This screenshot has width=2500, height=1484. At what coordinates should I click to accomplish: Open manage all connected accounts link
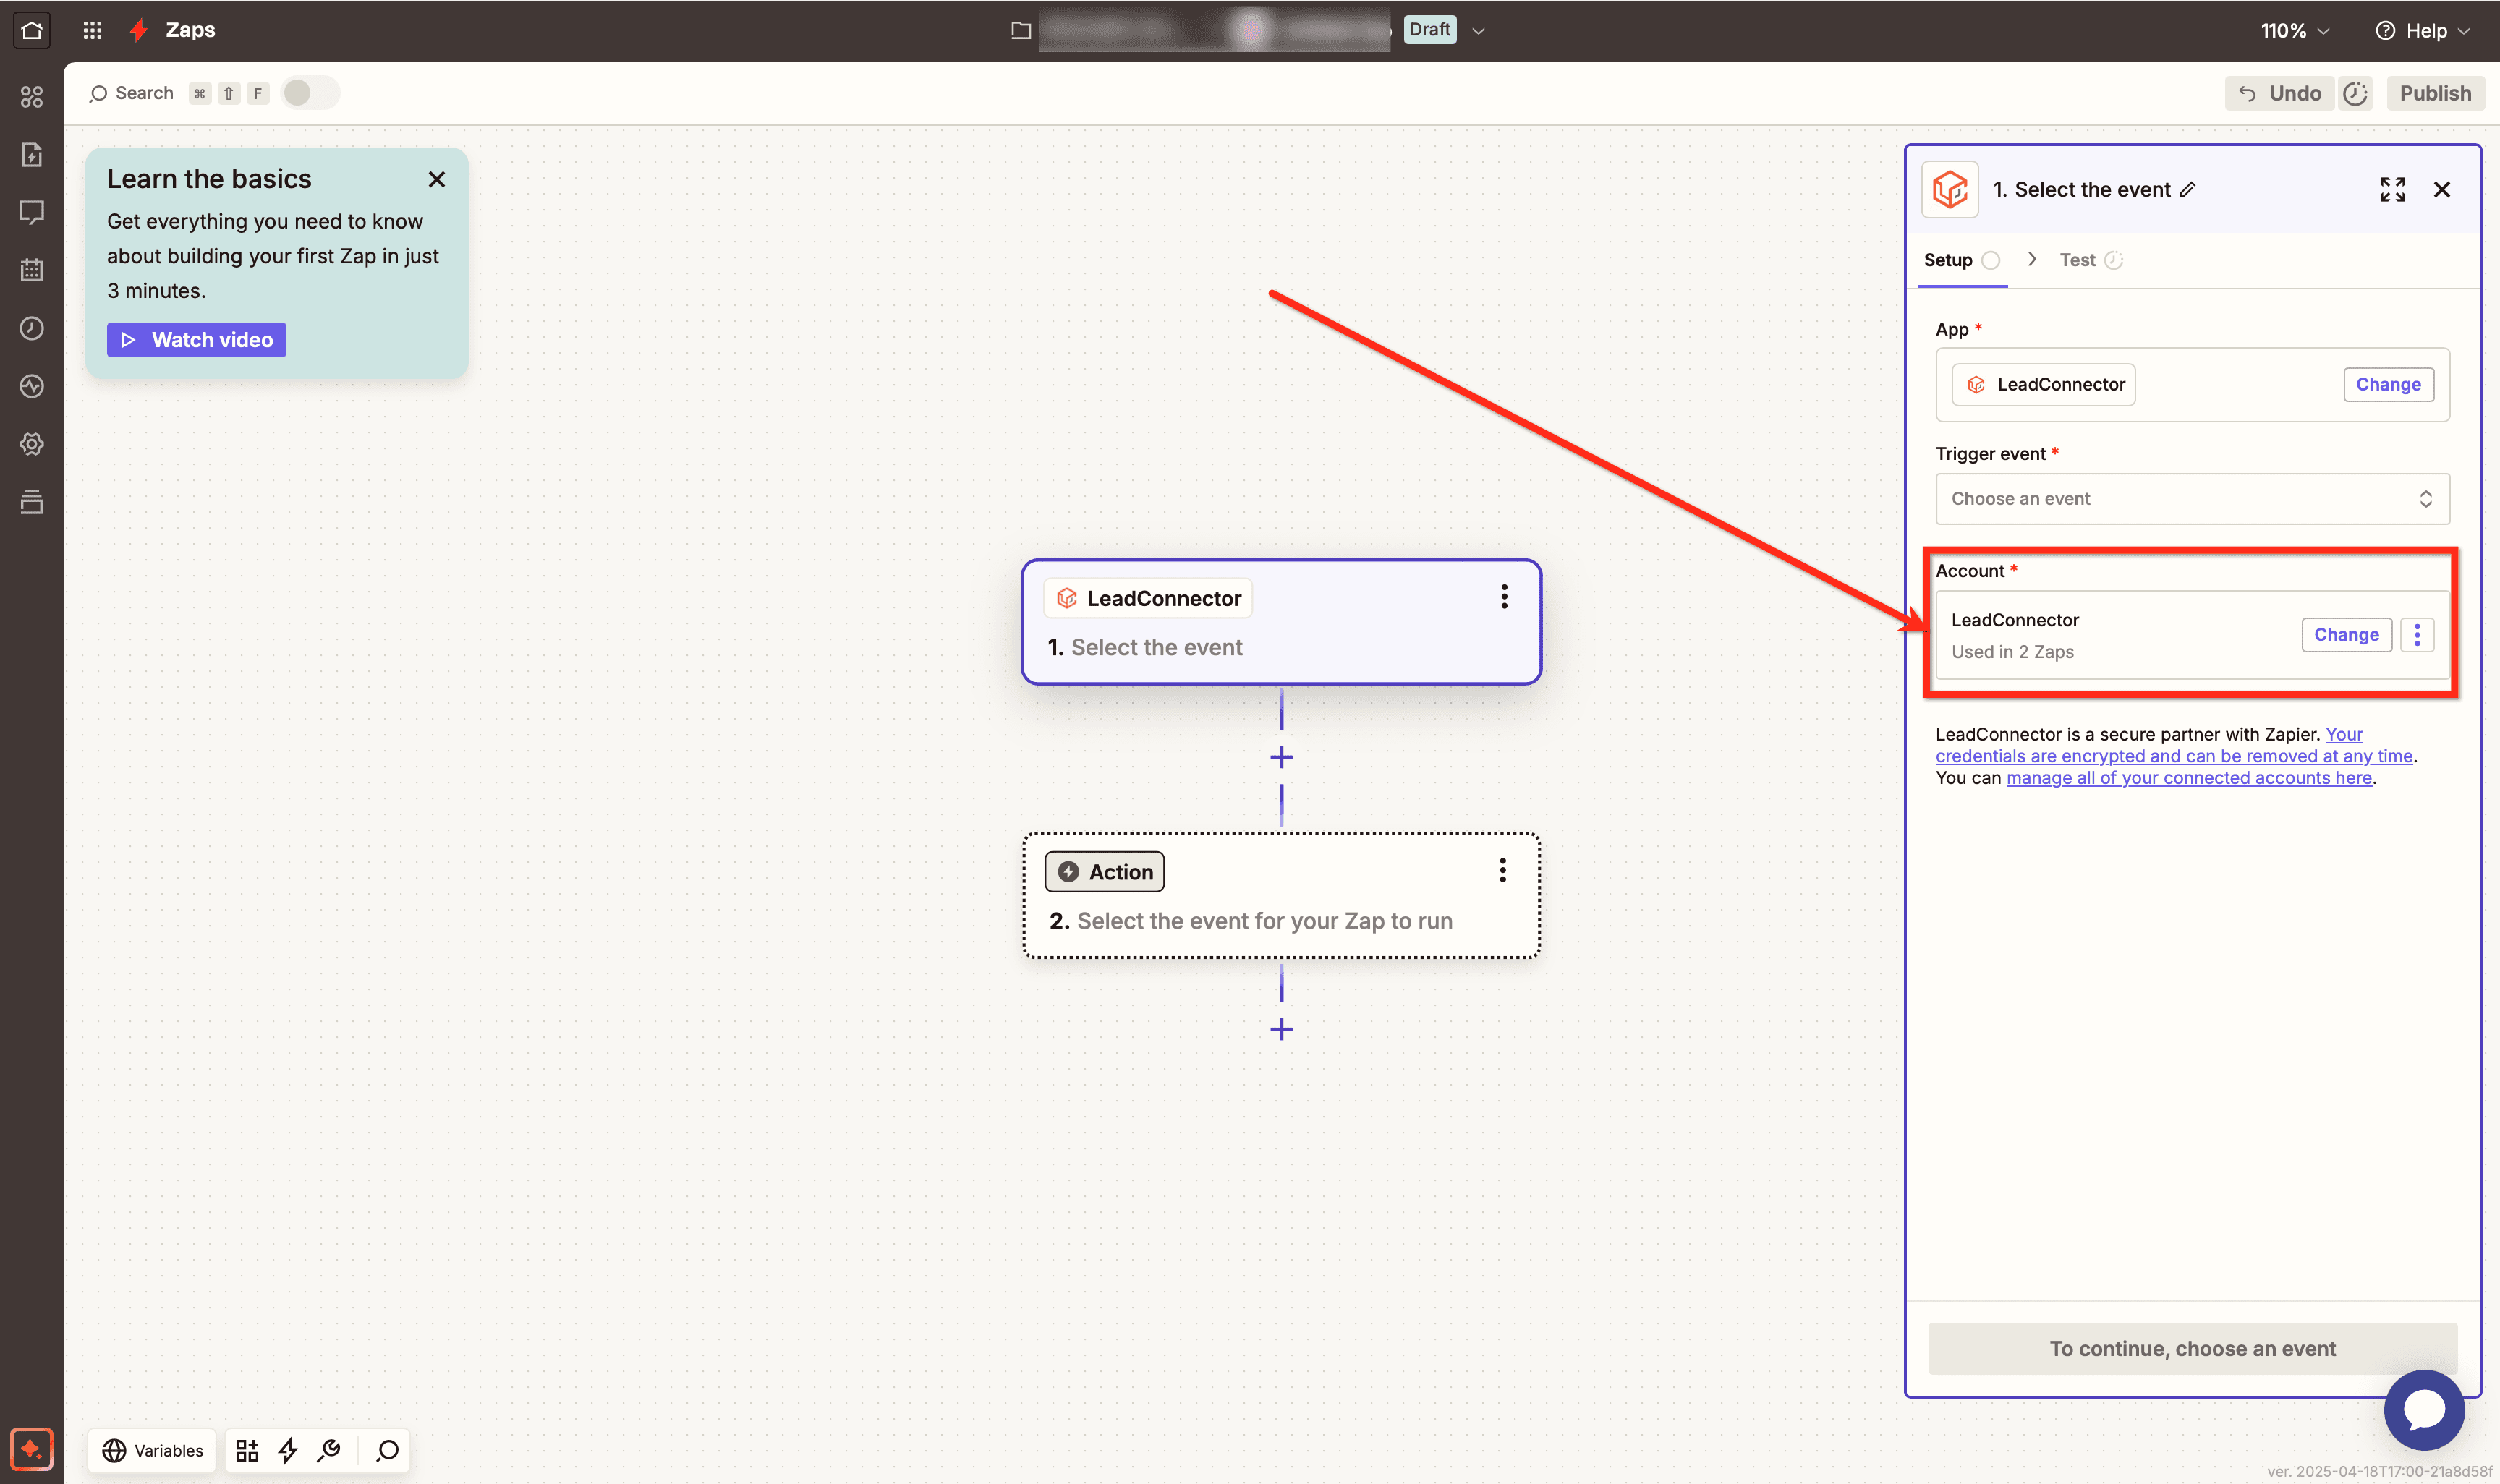pos(2188,777)
